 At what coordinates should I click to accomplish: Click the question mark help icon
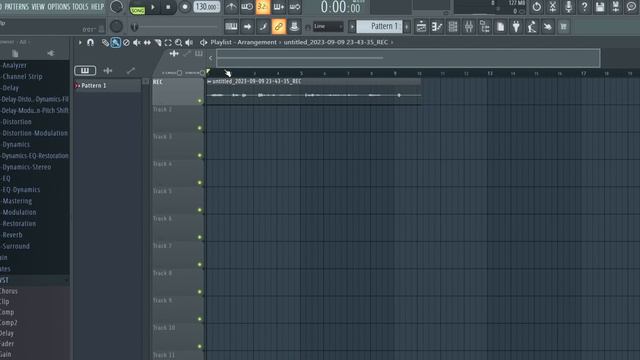[584, 7]
